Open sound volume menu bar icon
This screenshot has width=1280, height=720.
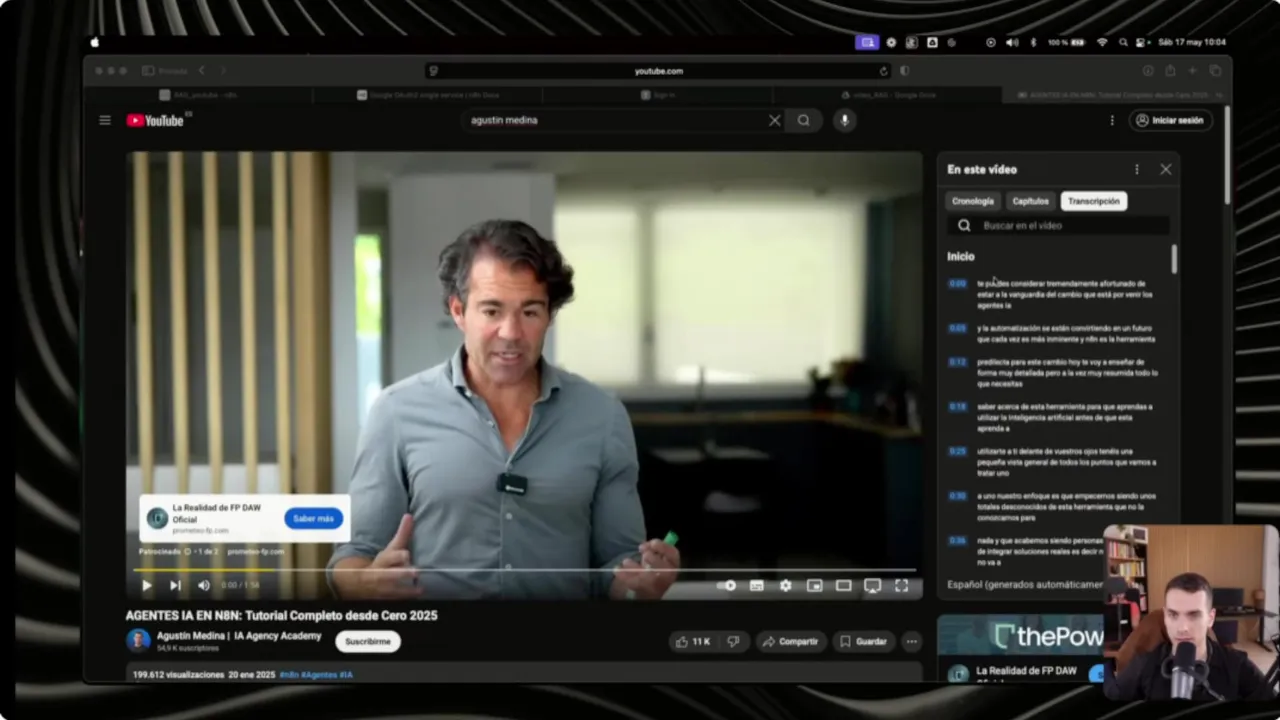click(1011, 42)
